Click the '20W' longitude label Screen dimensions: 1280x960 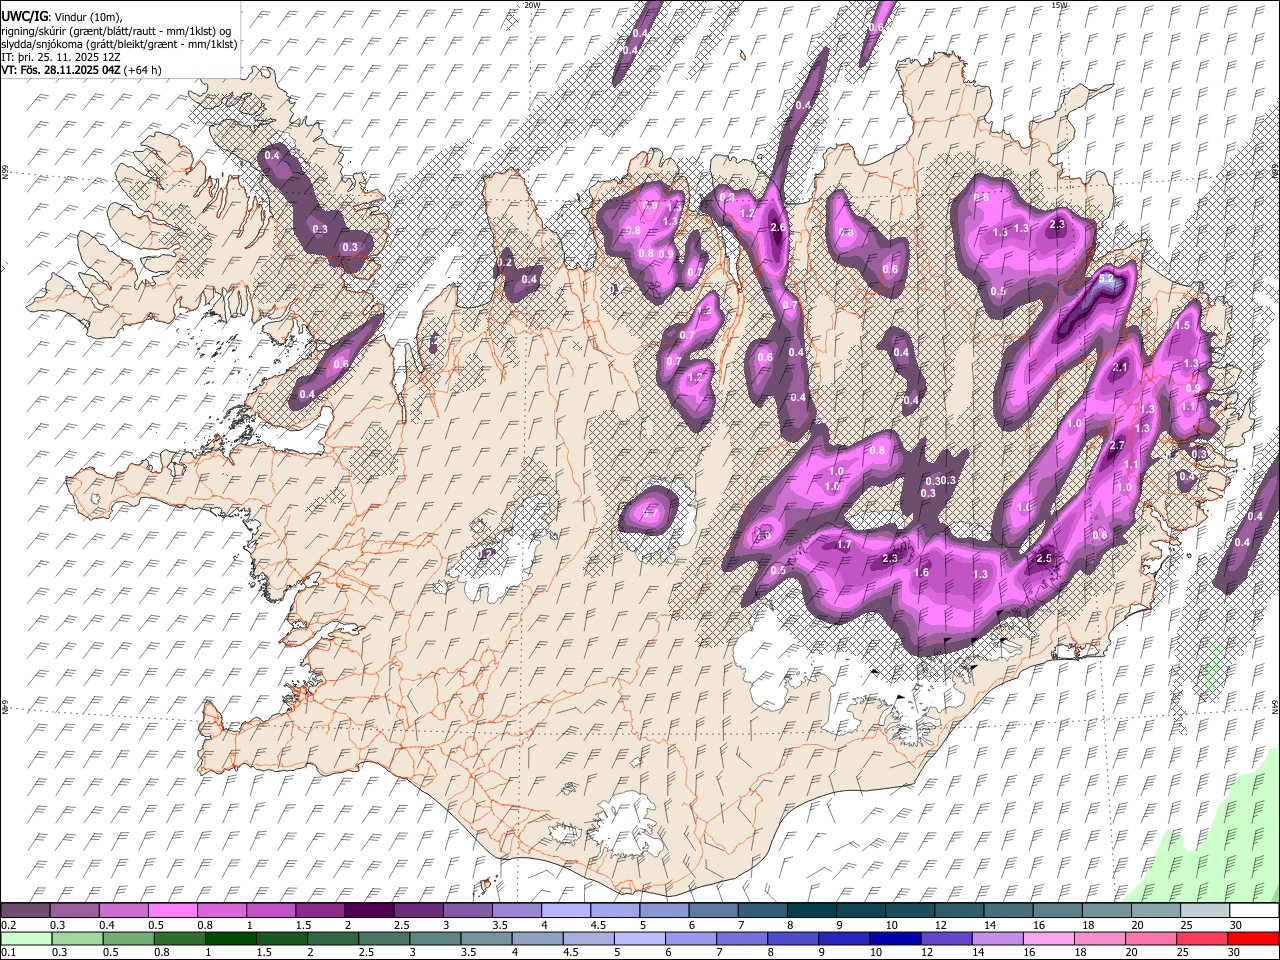point(532,5)
